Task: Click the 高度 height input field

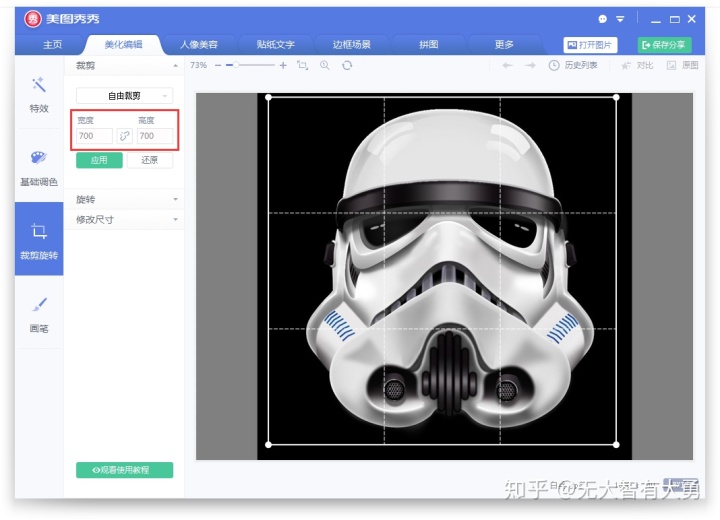Action: click(155, 136)
